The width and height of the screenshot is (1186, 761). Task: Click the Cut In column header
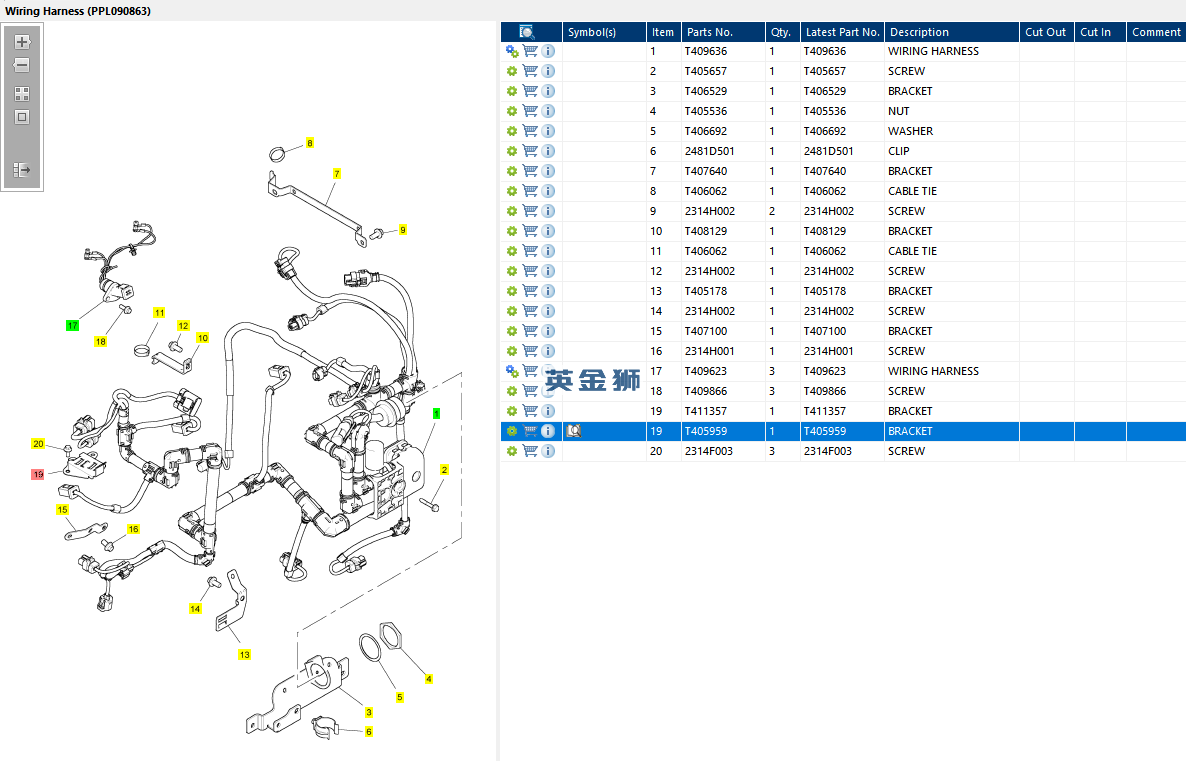click(x=1100, y=32)
